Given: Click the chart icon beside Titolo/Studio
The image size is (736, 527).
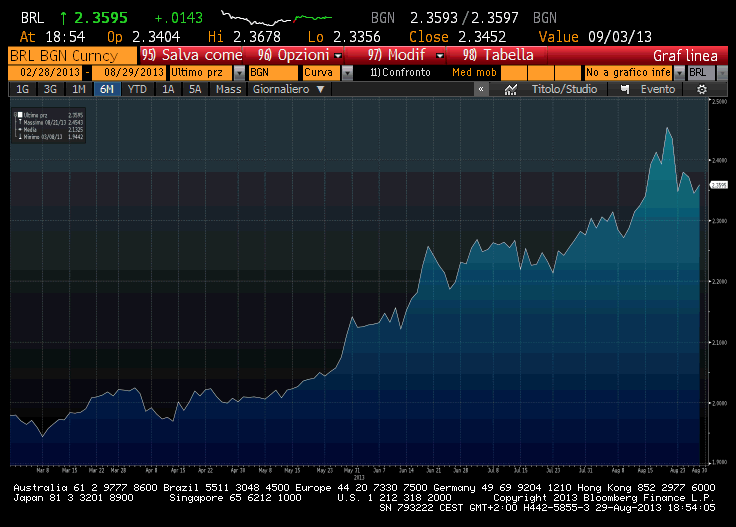Looking at the screenshot, I should (x=511, y=89).
